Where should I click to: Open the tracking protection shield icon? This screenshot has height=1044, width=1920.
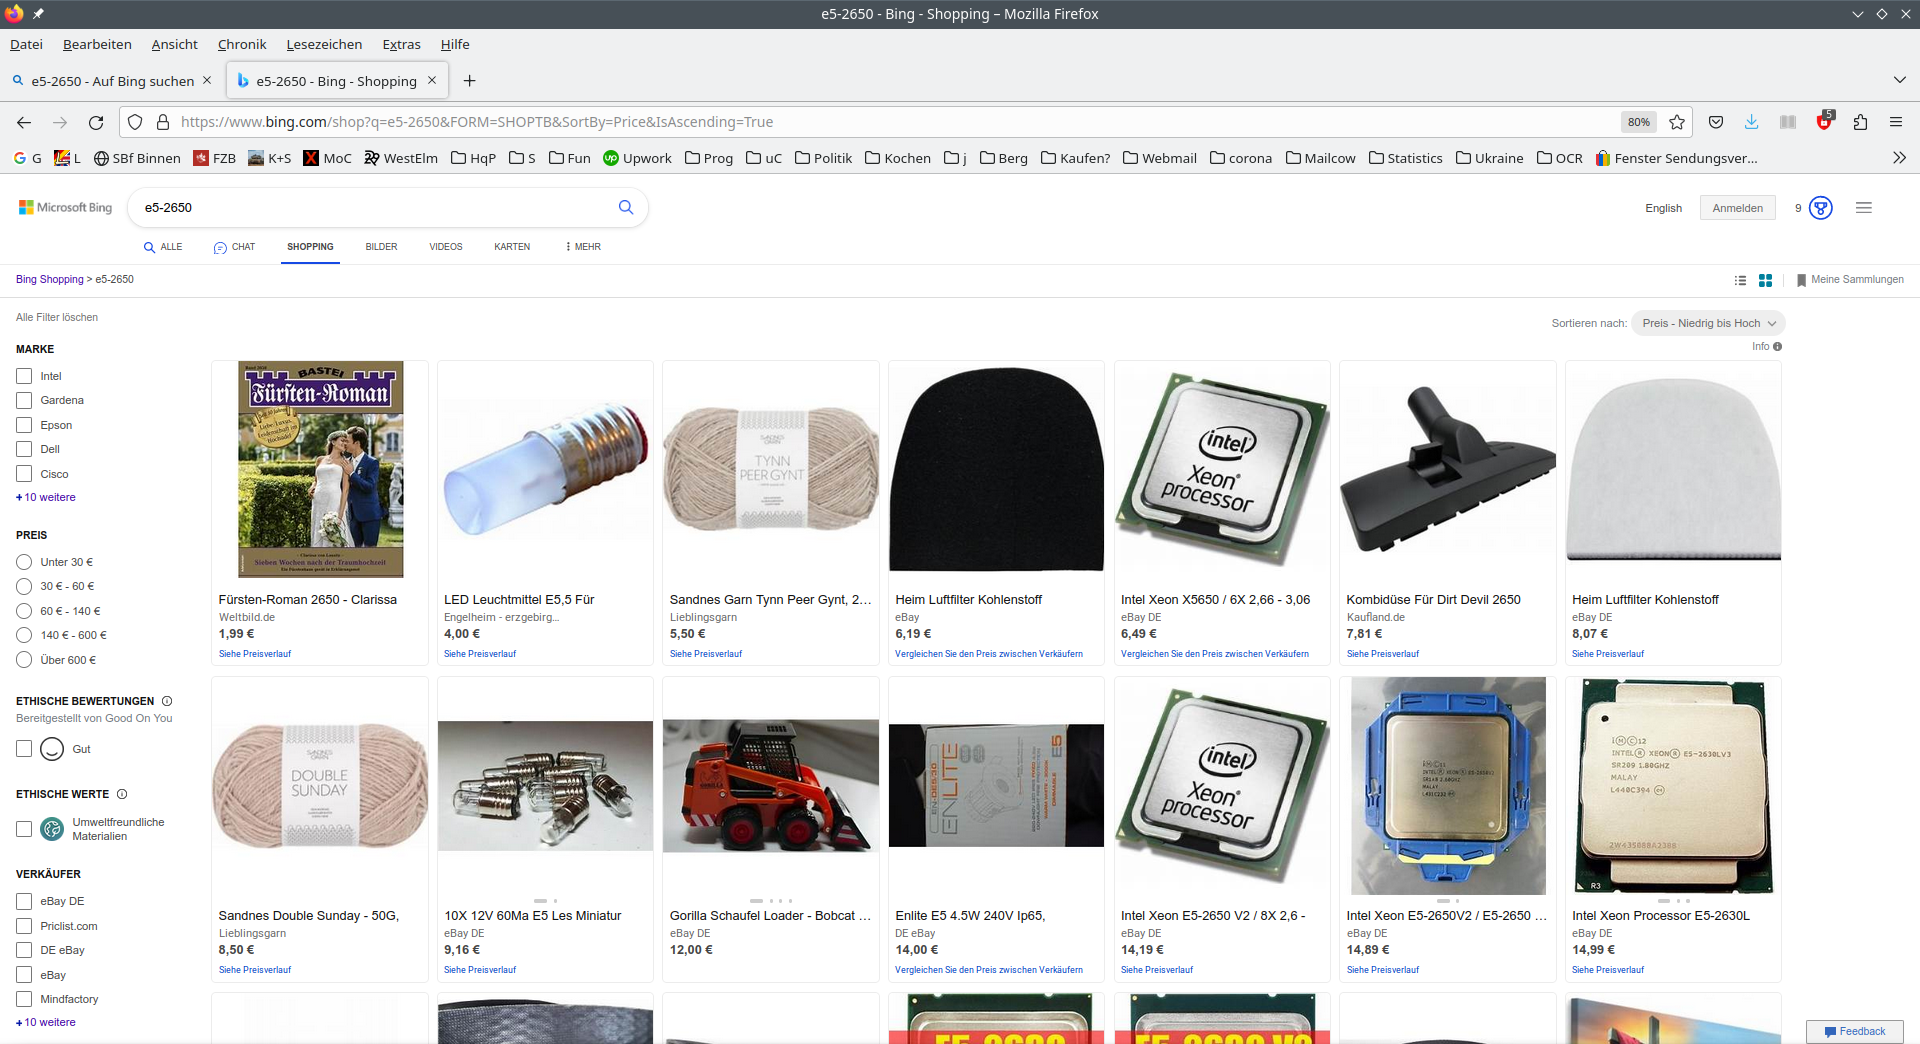pyautogui.click(x=135, y=122)
